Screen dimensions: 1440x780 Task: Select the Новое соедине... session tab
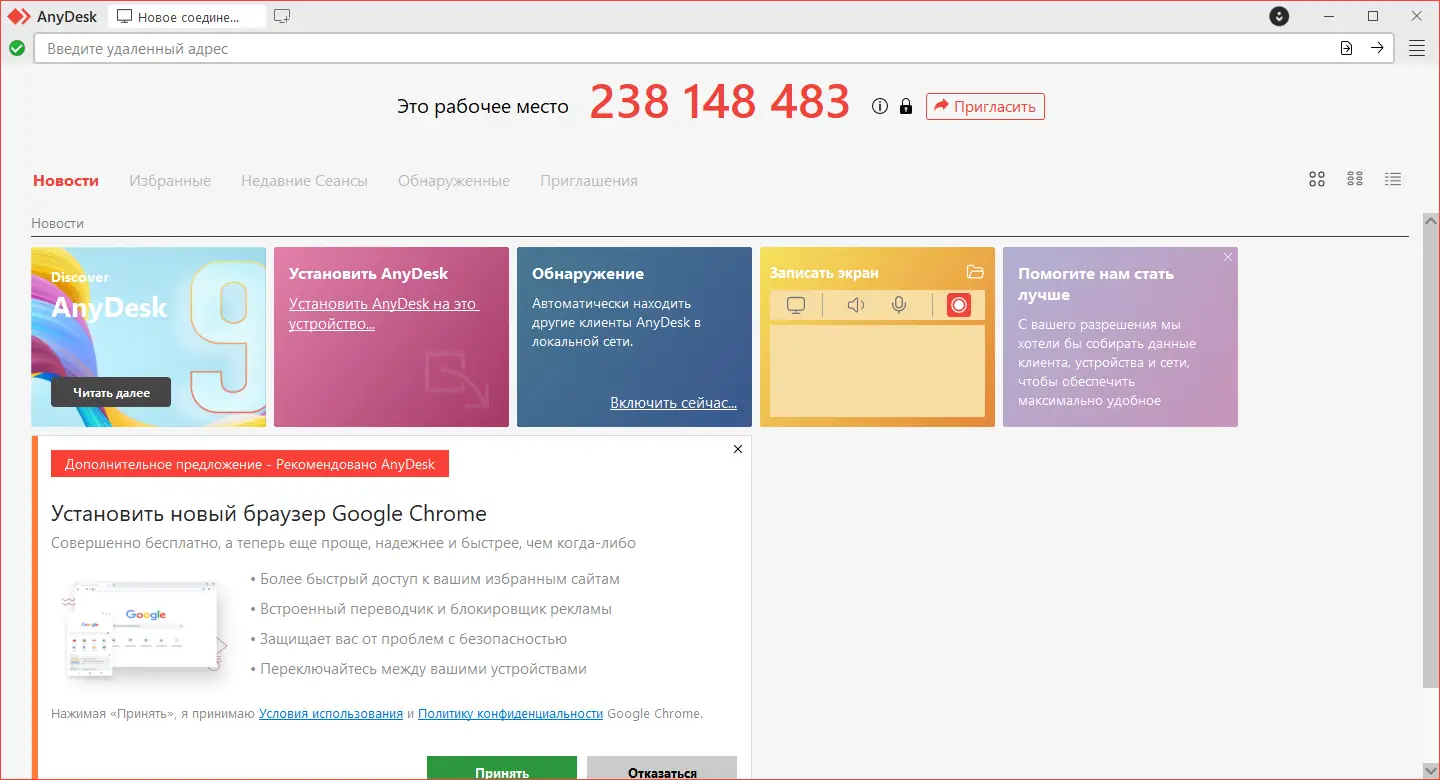point(186,17)
